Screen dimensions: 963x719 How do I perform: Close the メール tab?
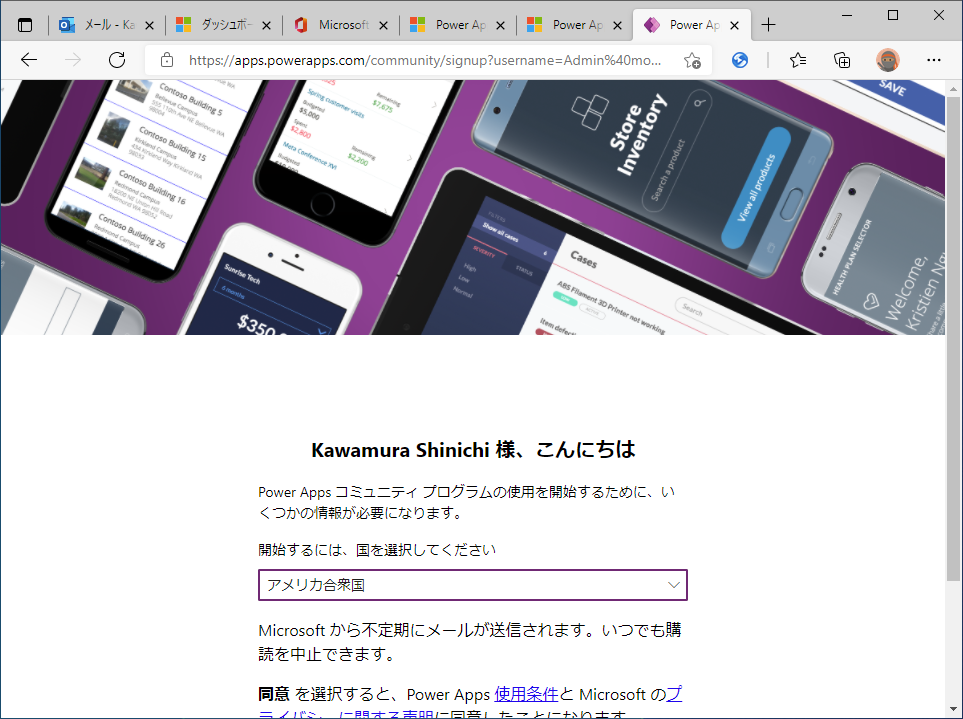pyautogui.click(x=149, y=25)
